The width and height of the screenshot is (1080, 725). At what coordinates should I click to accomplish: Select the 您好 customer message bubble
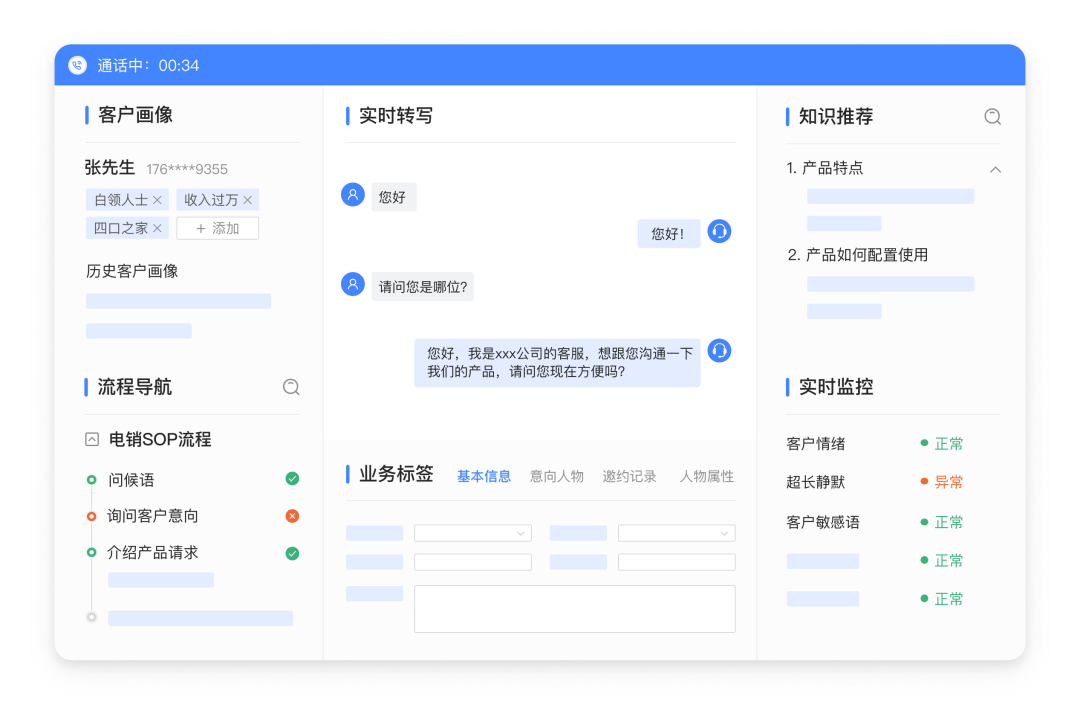point(393,198)
